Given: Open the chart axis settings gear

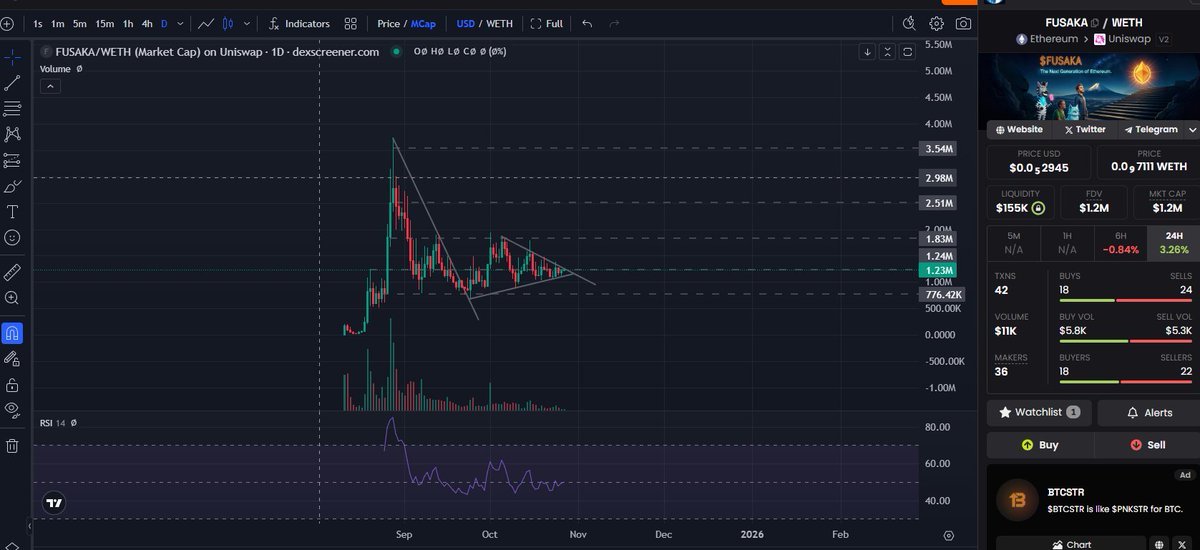Looking at the screenshot, I should coord(948,535).
